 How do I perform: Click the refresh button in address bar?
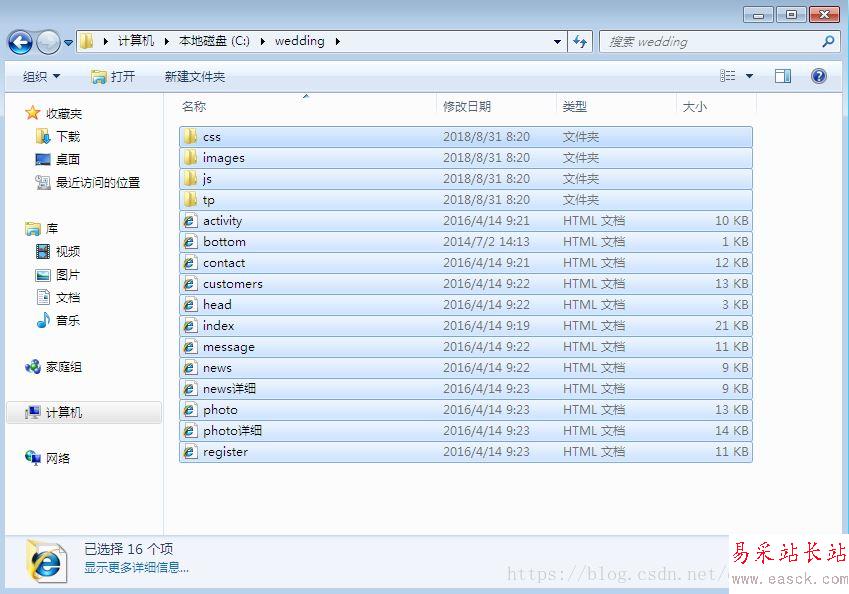[580, 42]
